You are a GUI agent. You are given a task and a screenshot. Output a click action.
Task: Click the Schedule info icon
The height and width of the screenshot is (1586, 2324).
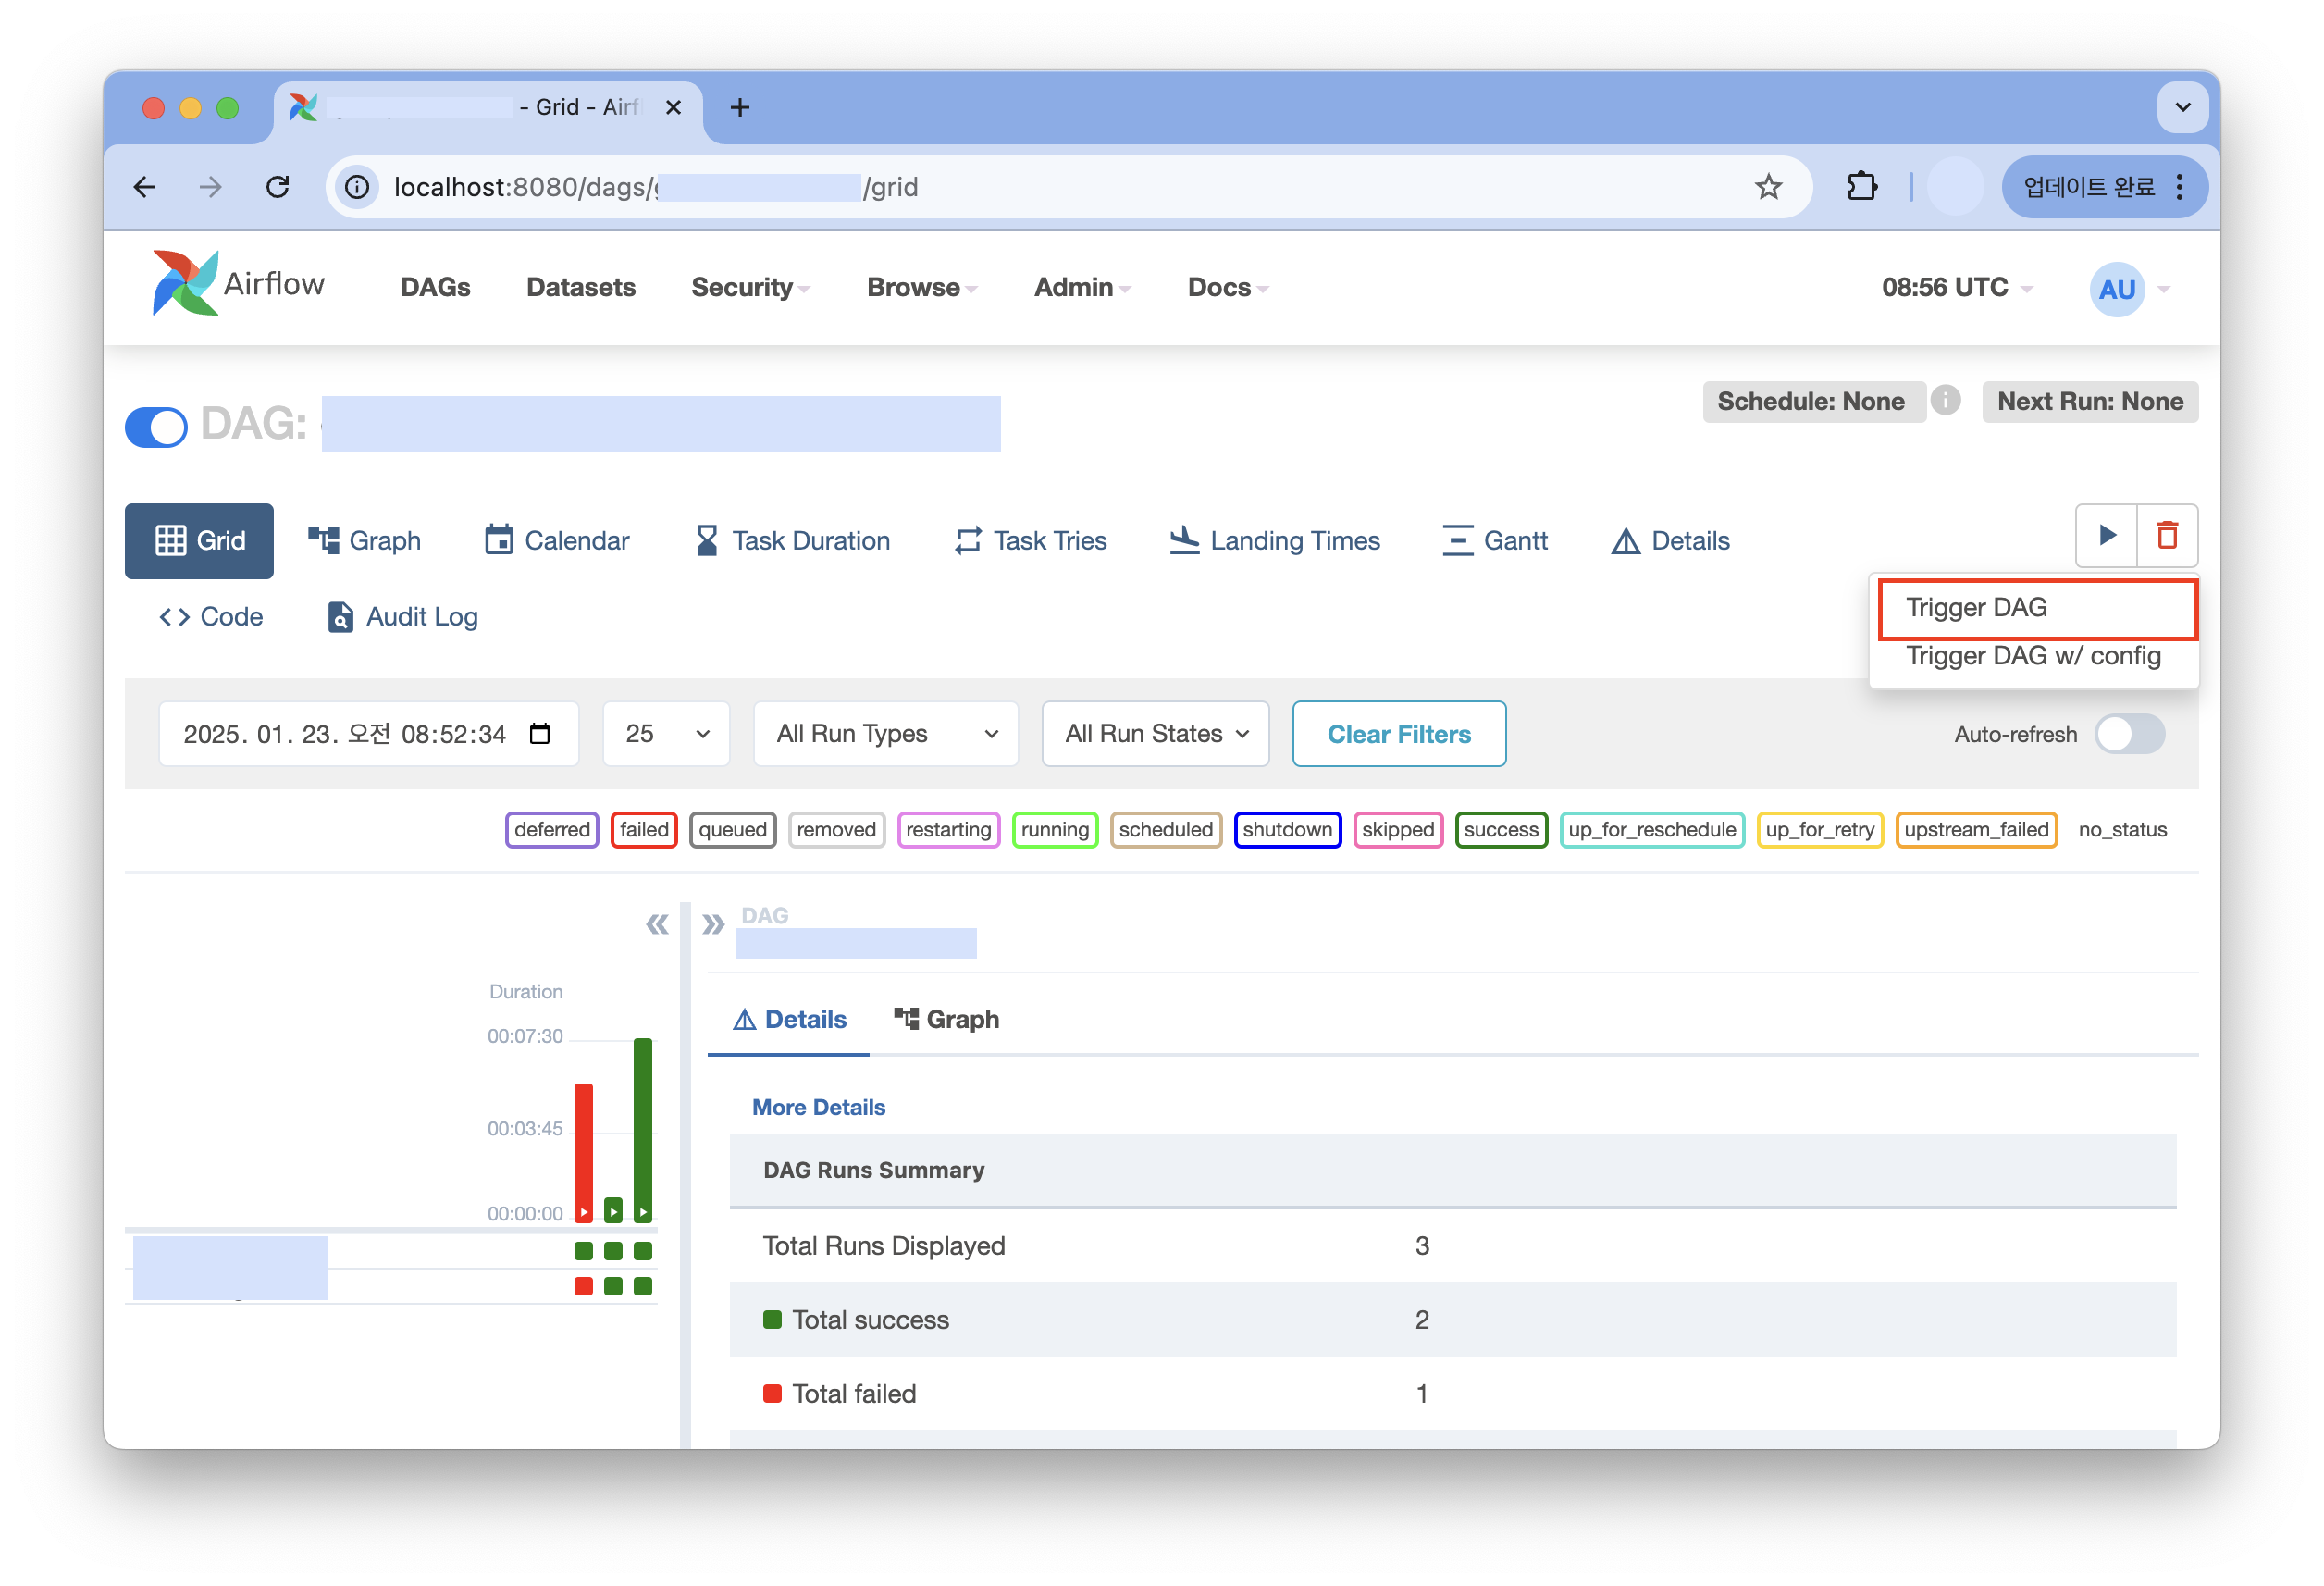click(x=1945, y=401)
